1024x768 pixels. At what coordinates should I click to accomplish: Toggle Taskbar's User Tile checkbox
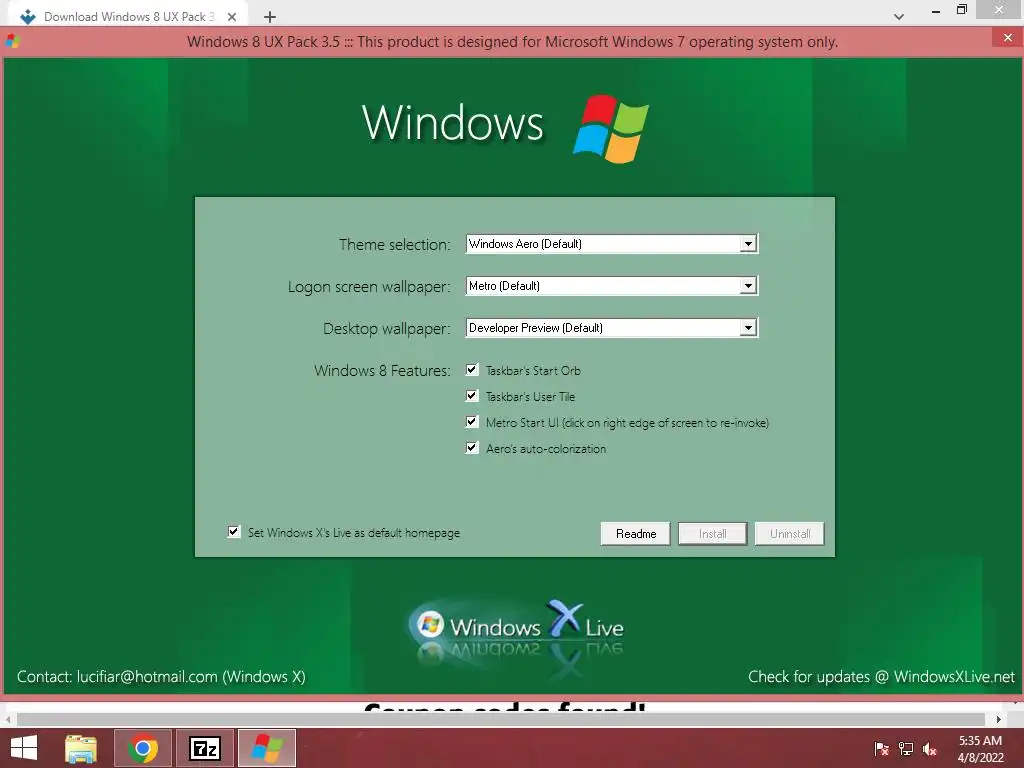click(472, 396)
